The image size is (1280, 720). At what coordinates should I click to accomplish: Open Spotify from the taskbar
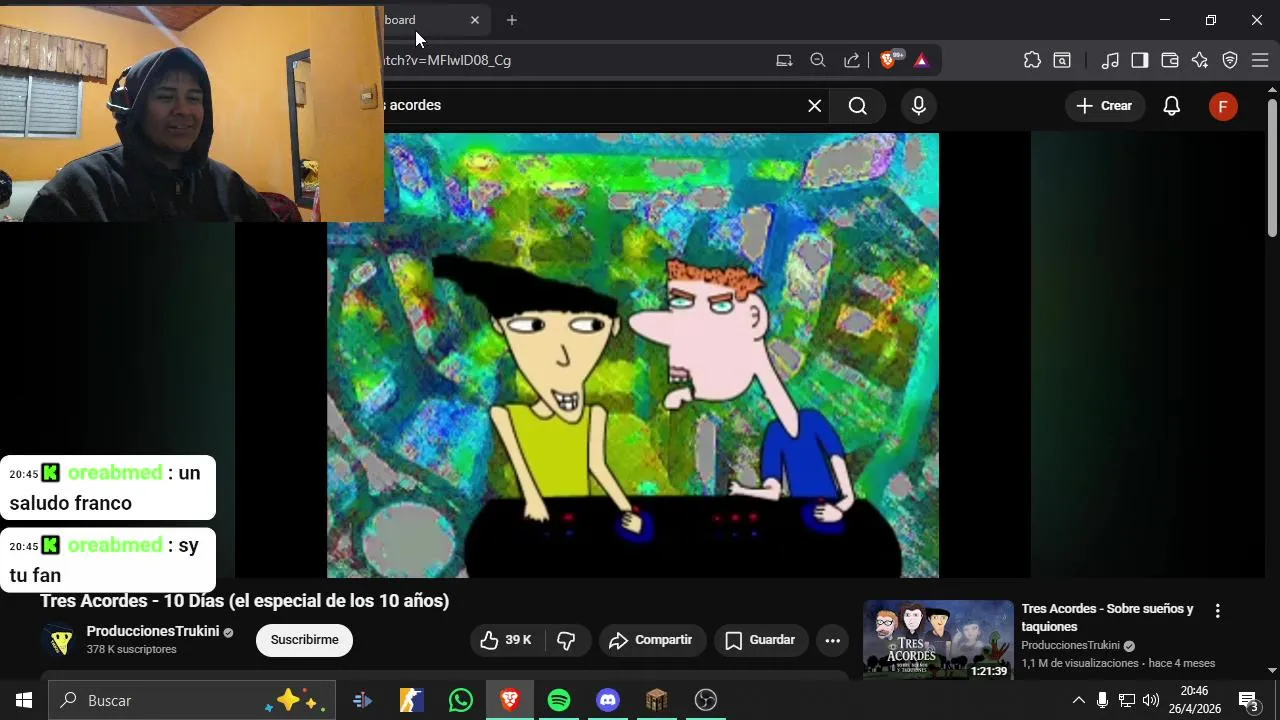coord(559,700)
